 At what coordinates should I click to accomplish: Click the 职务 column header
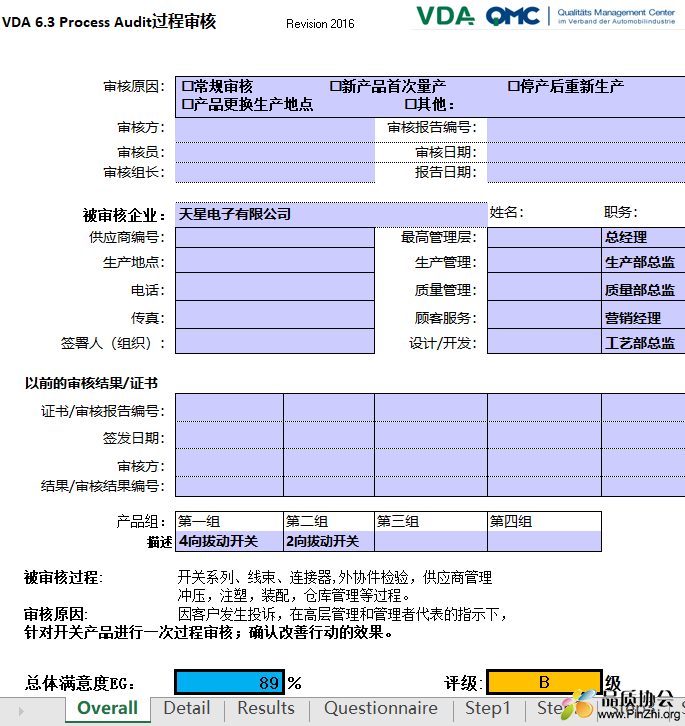pyautogui.click(x=621, y=212)
